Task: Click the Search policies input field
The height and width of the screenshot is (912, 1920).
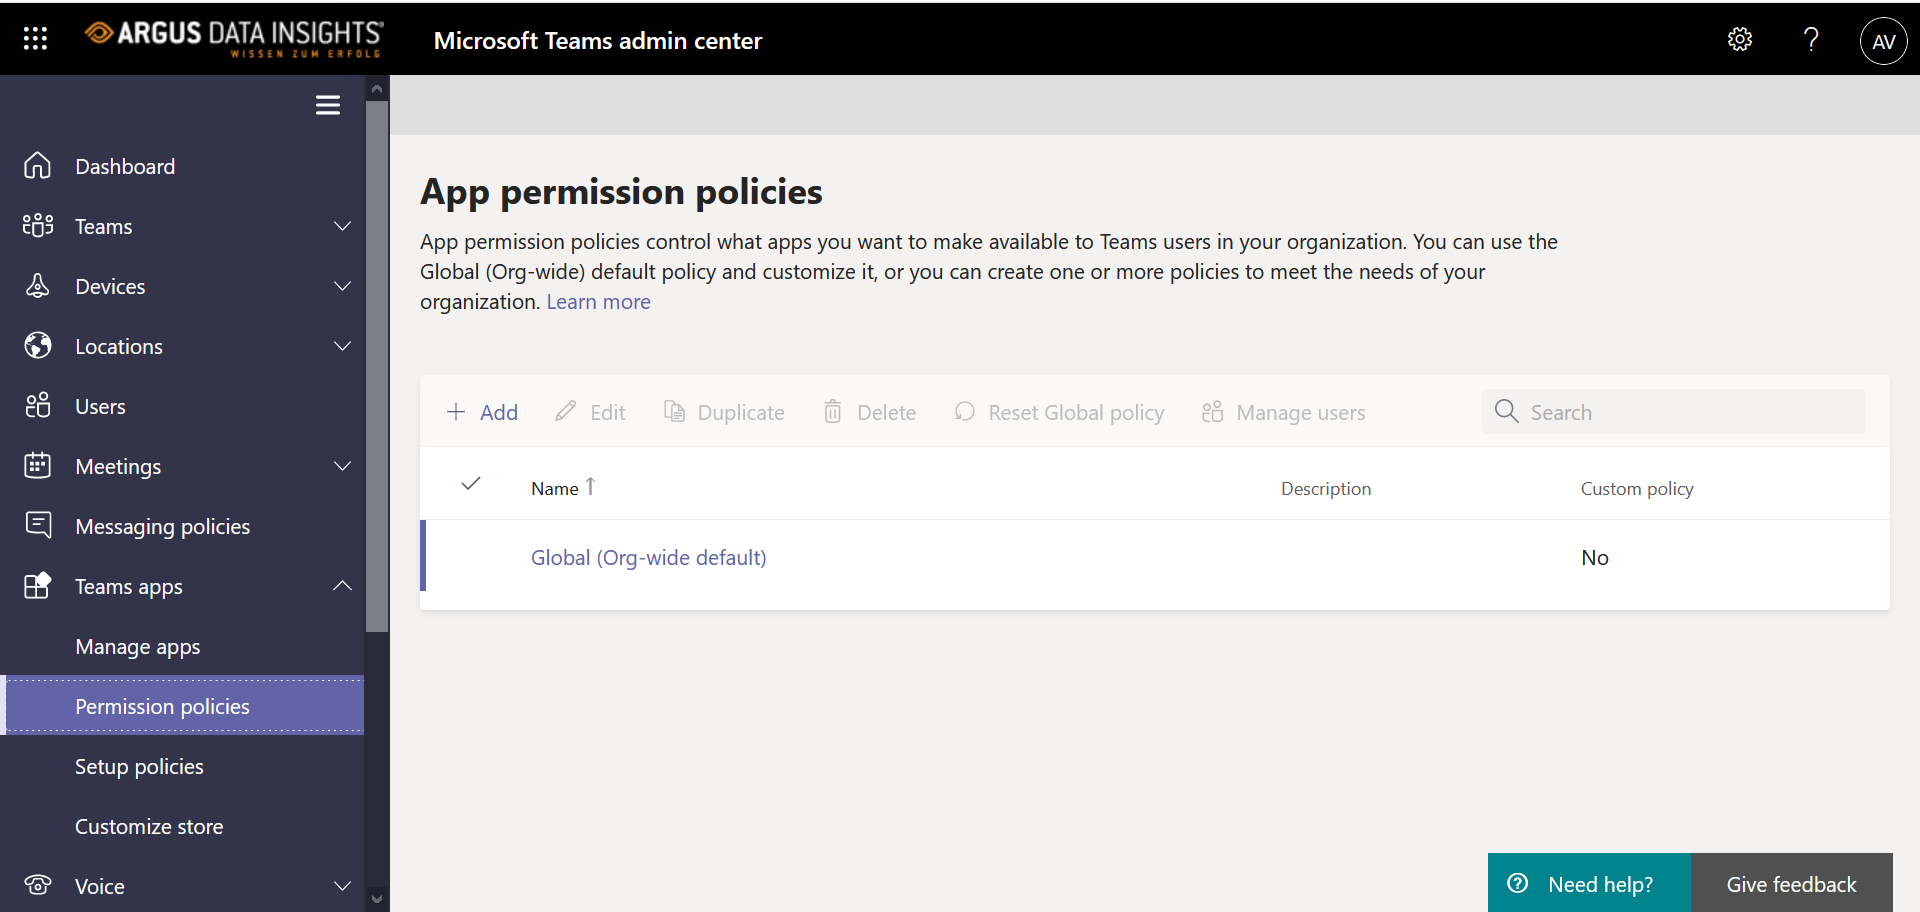Action: [1673, 412]
